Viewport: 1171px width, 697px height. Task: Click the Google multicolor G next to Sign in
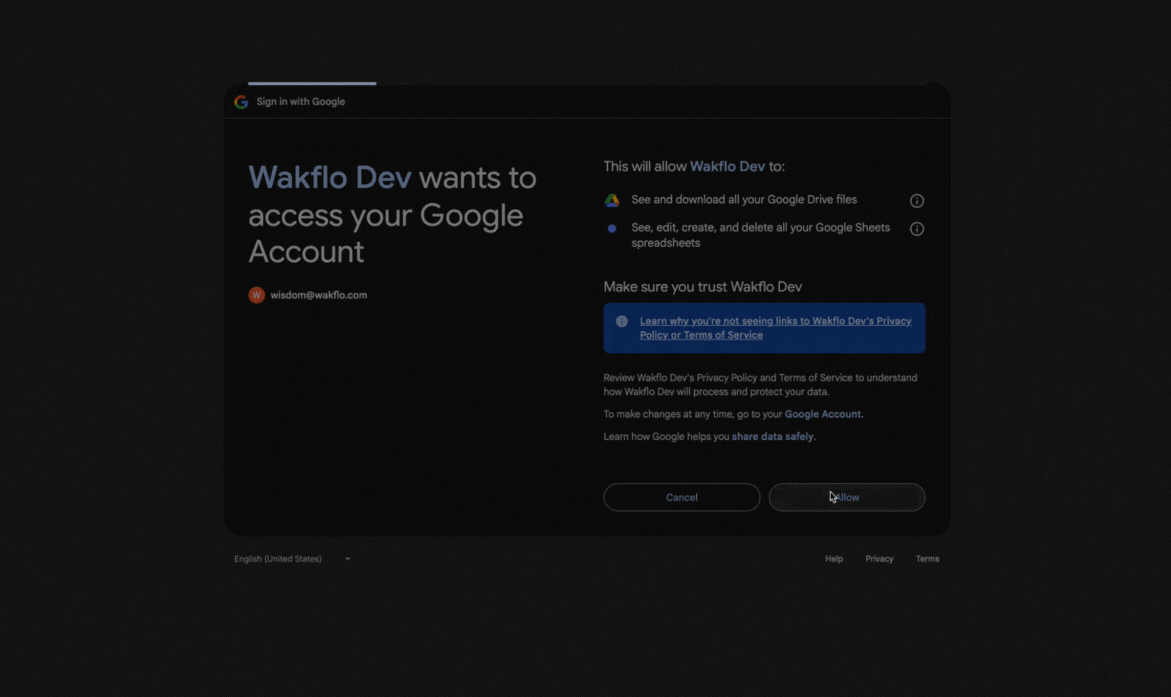pos(241,101)
